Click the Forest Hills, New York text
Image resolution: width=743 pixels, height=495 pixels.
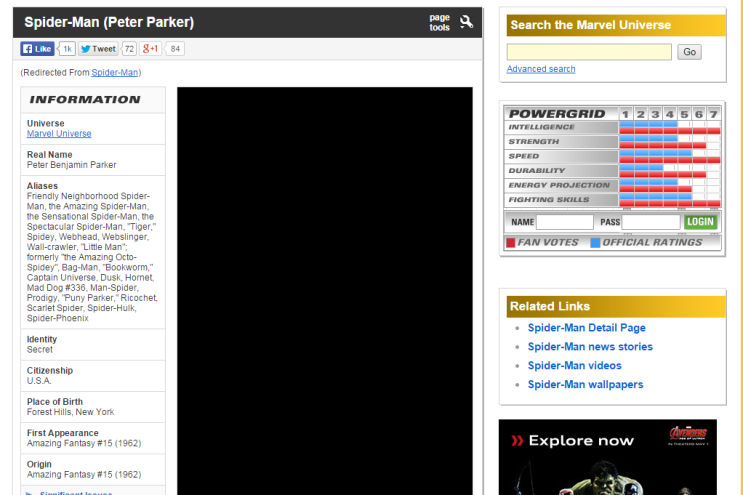click(x=70, y=412)
